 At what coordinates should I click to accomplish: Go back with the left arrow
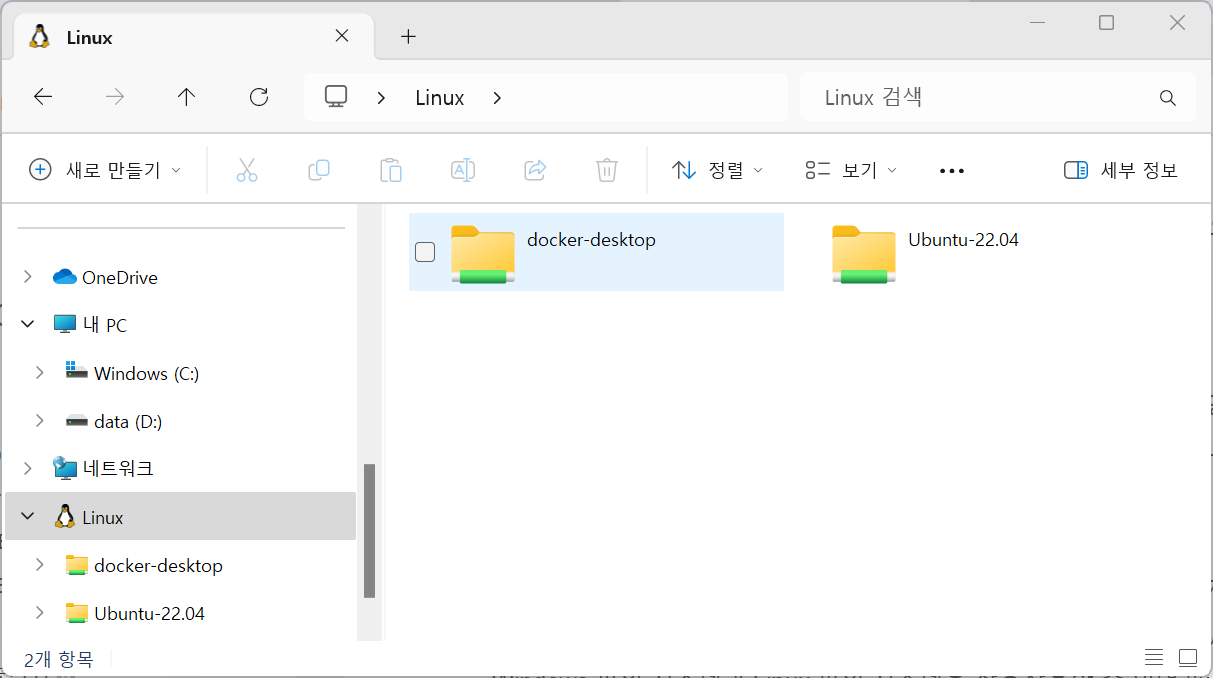43,97
